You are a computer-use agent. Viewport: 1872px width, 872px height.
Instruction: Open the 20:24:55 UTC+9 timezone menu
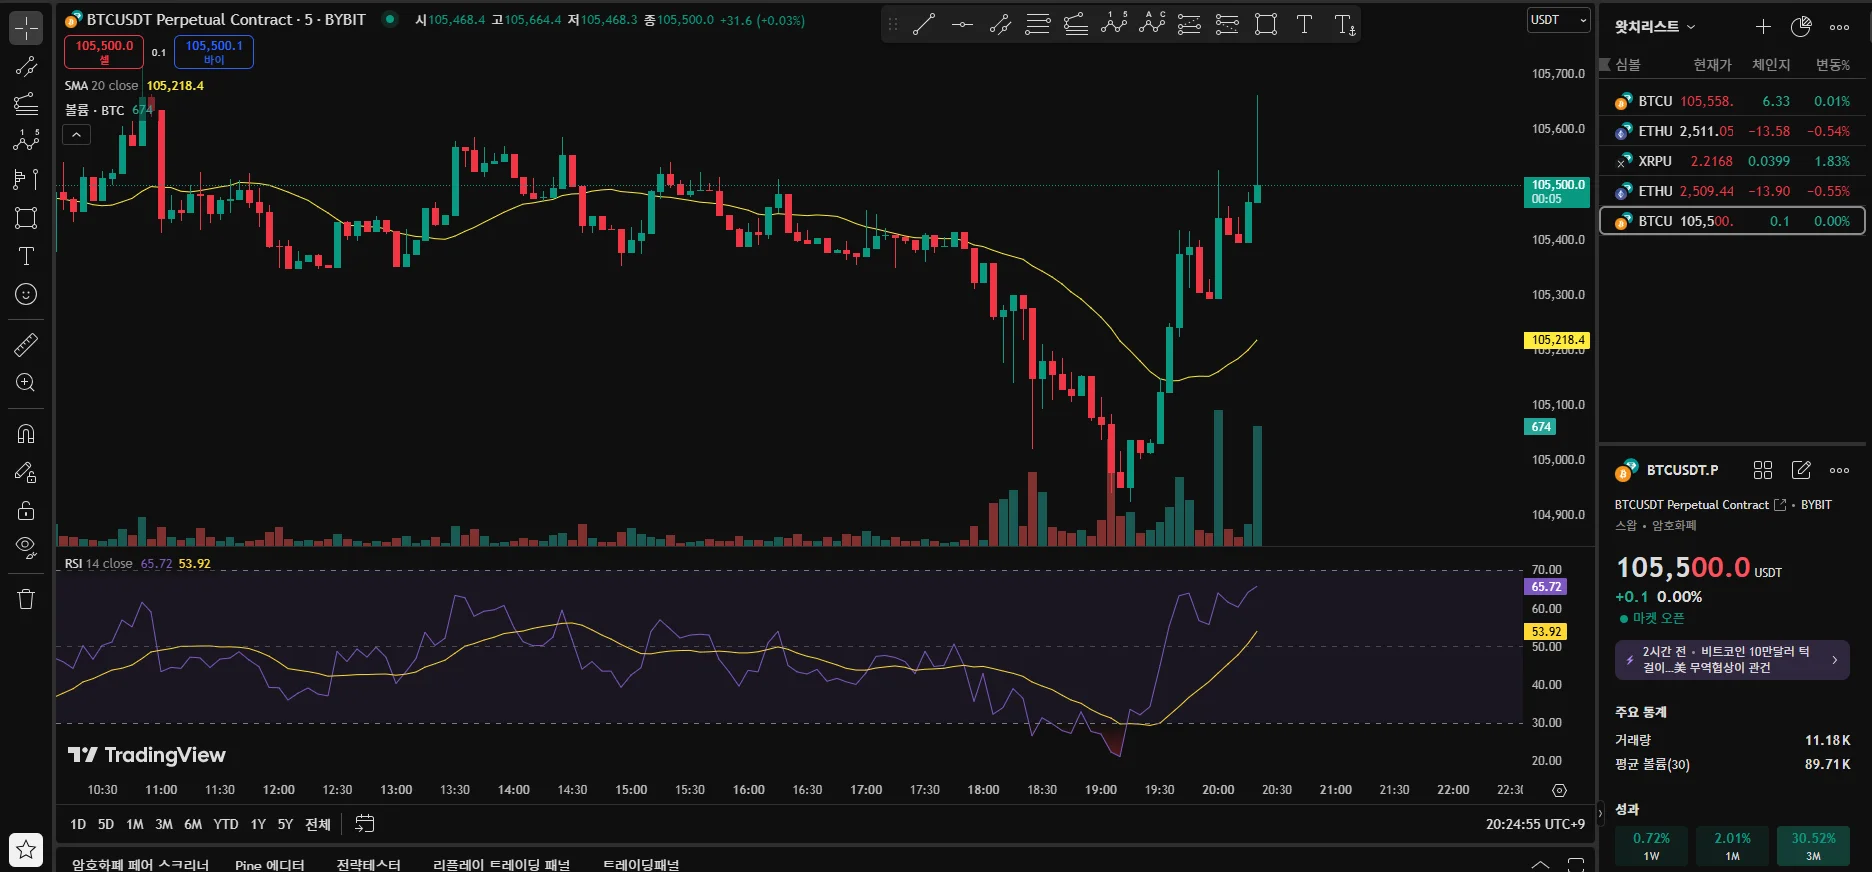[x=1535, y=824]
